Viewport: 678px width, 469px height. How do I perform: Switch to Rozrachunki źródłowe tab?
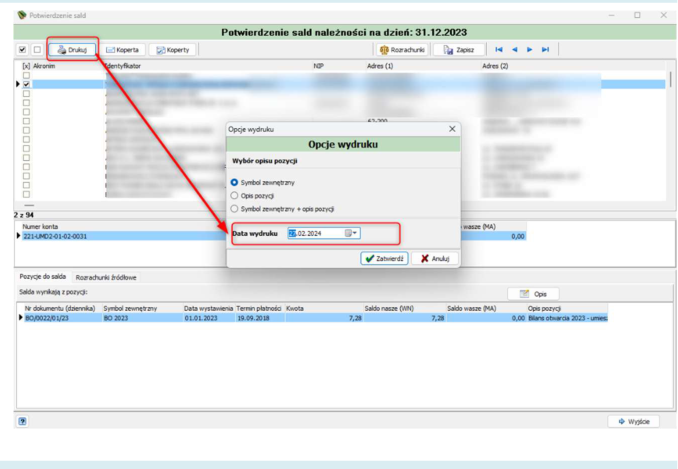pyautogui.click(x=106, y=278)
